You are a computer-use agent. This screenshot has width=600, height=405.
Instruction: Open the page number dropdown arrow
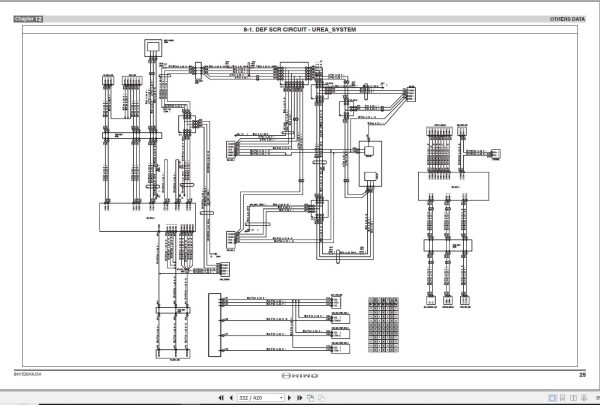(x=281, y=398)
